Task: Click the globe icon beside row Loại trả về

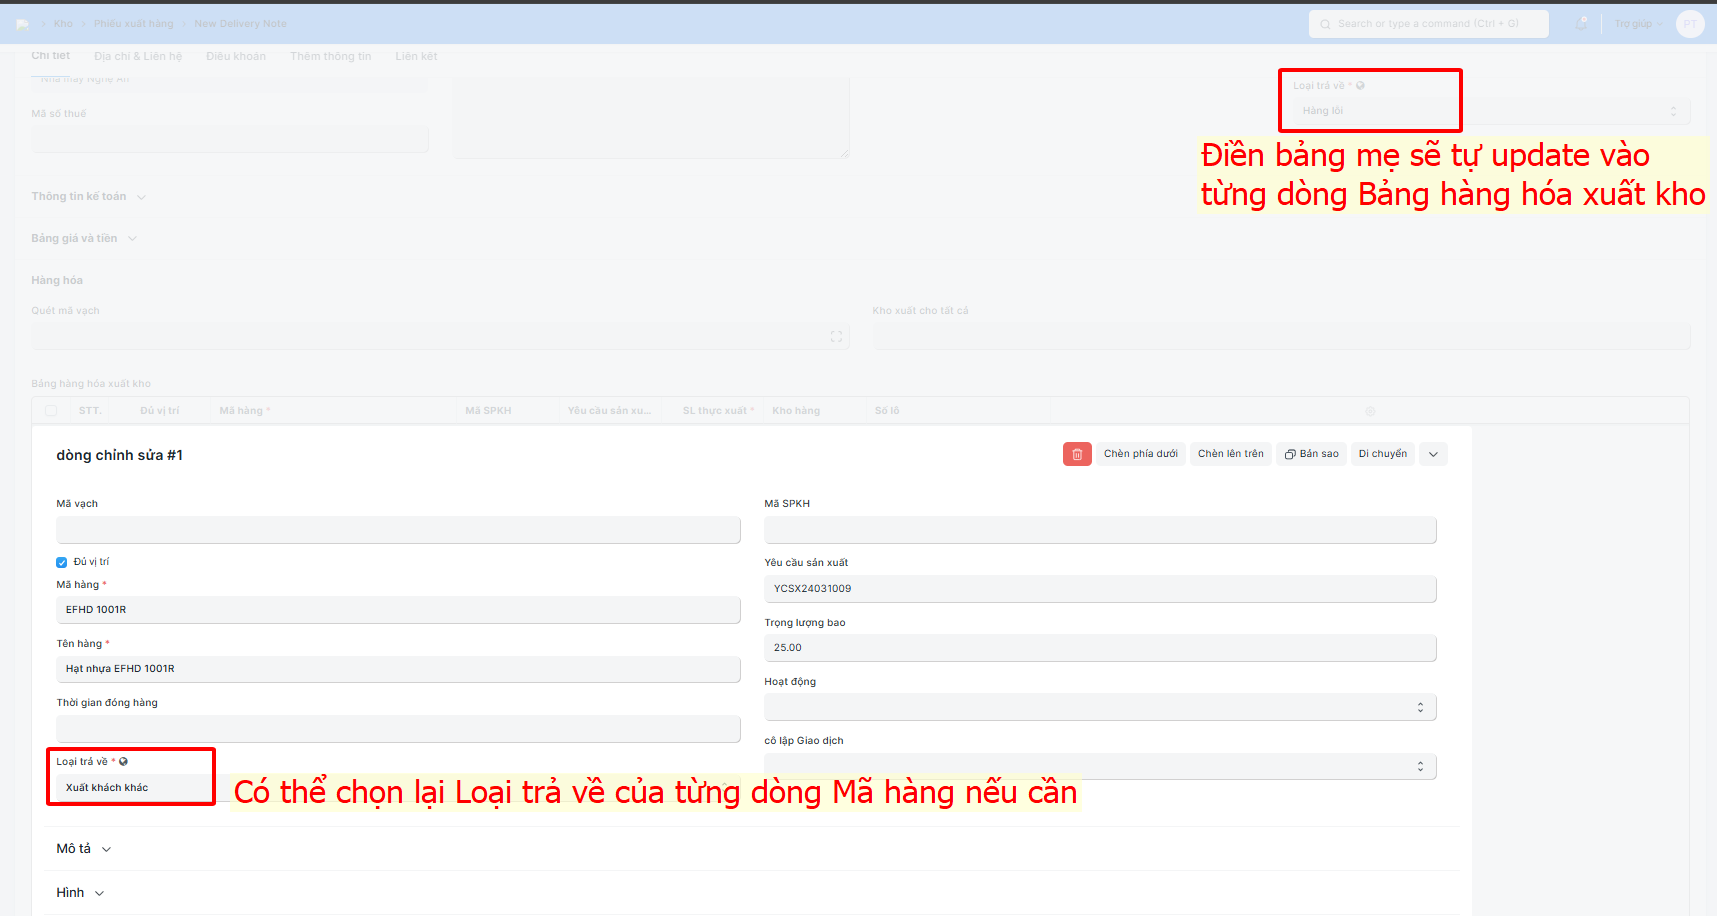Action: click(124, 762)
